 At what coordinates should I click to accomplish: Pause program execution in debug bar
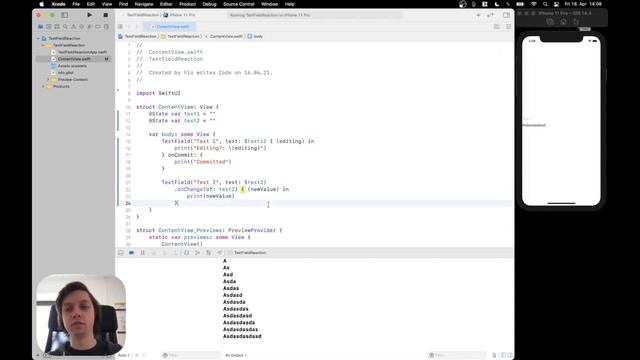[x=143, y=253]
